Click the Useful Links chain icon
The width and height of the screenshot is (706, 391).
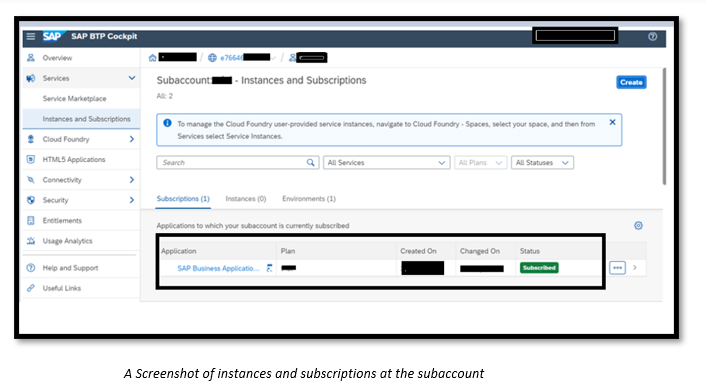pos(31,288)
